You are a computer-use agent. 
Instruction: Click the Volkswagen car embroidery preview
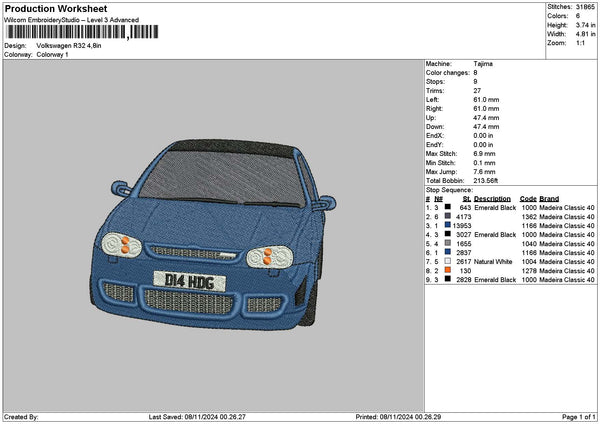click(214, 234)
